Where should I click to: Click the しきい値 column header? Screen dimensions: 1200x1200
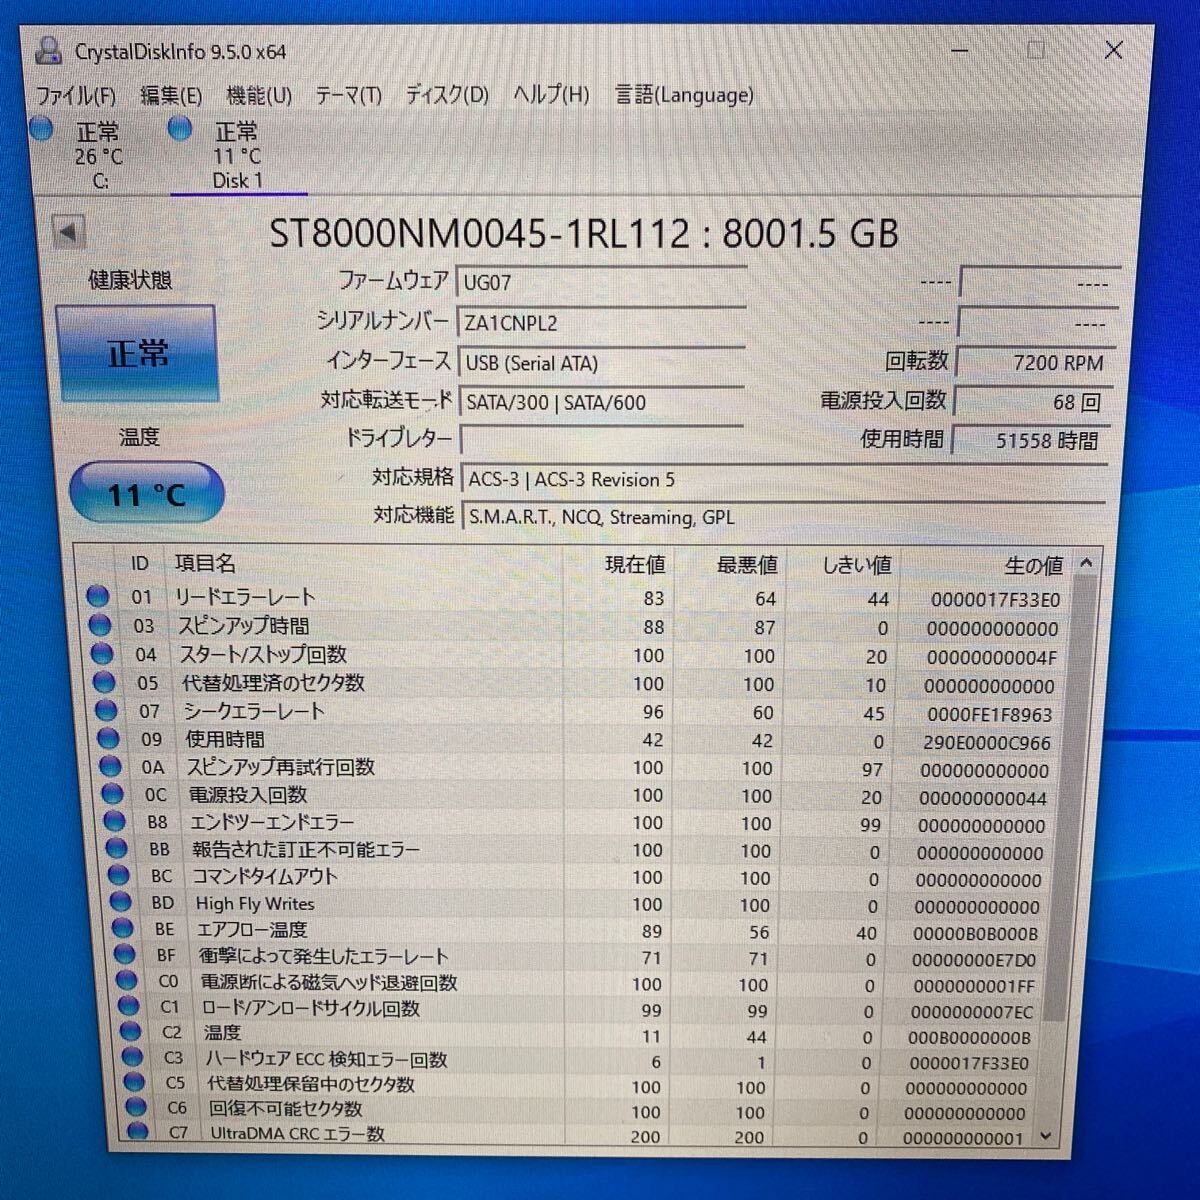(857, 566)
